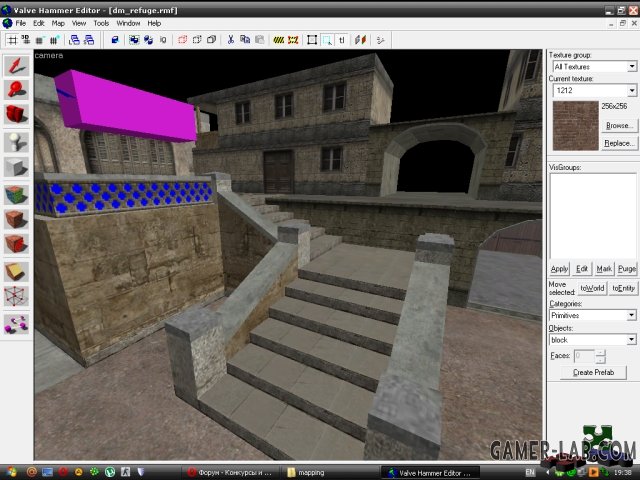
Task: Click the Replace texture button
Action: coord(619,143)
